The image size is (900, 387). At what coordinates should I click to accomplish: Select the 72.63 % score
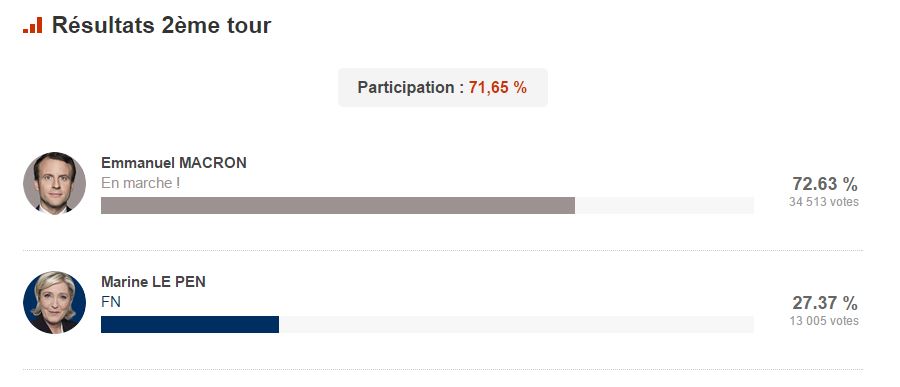coord(825,184)
